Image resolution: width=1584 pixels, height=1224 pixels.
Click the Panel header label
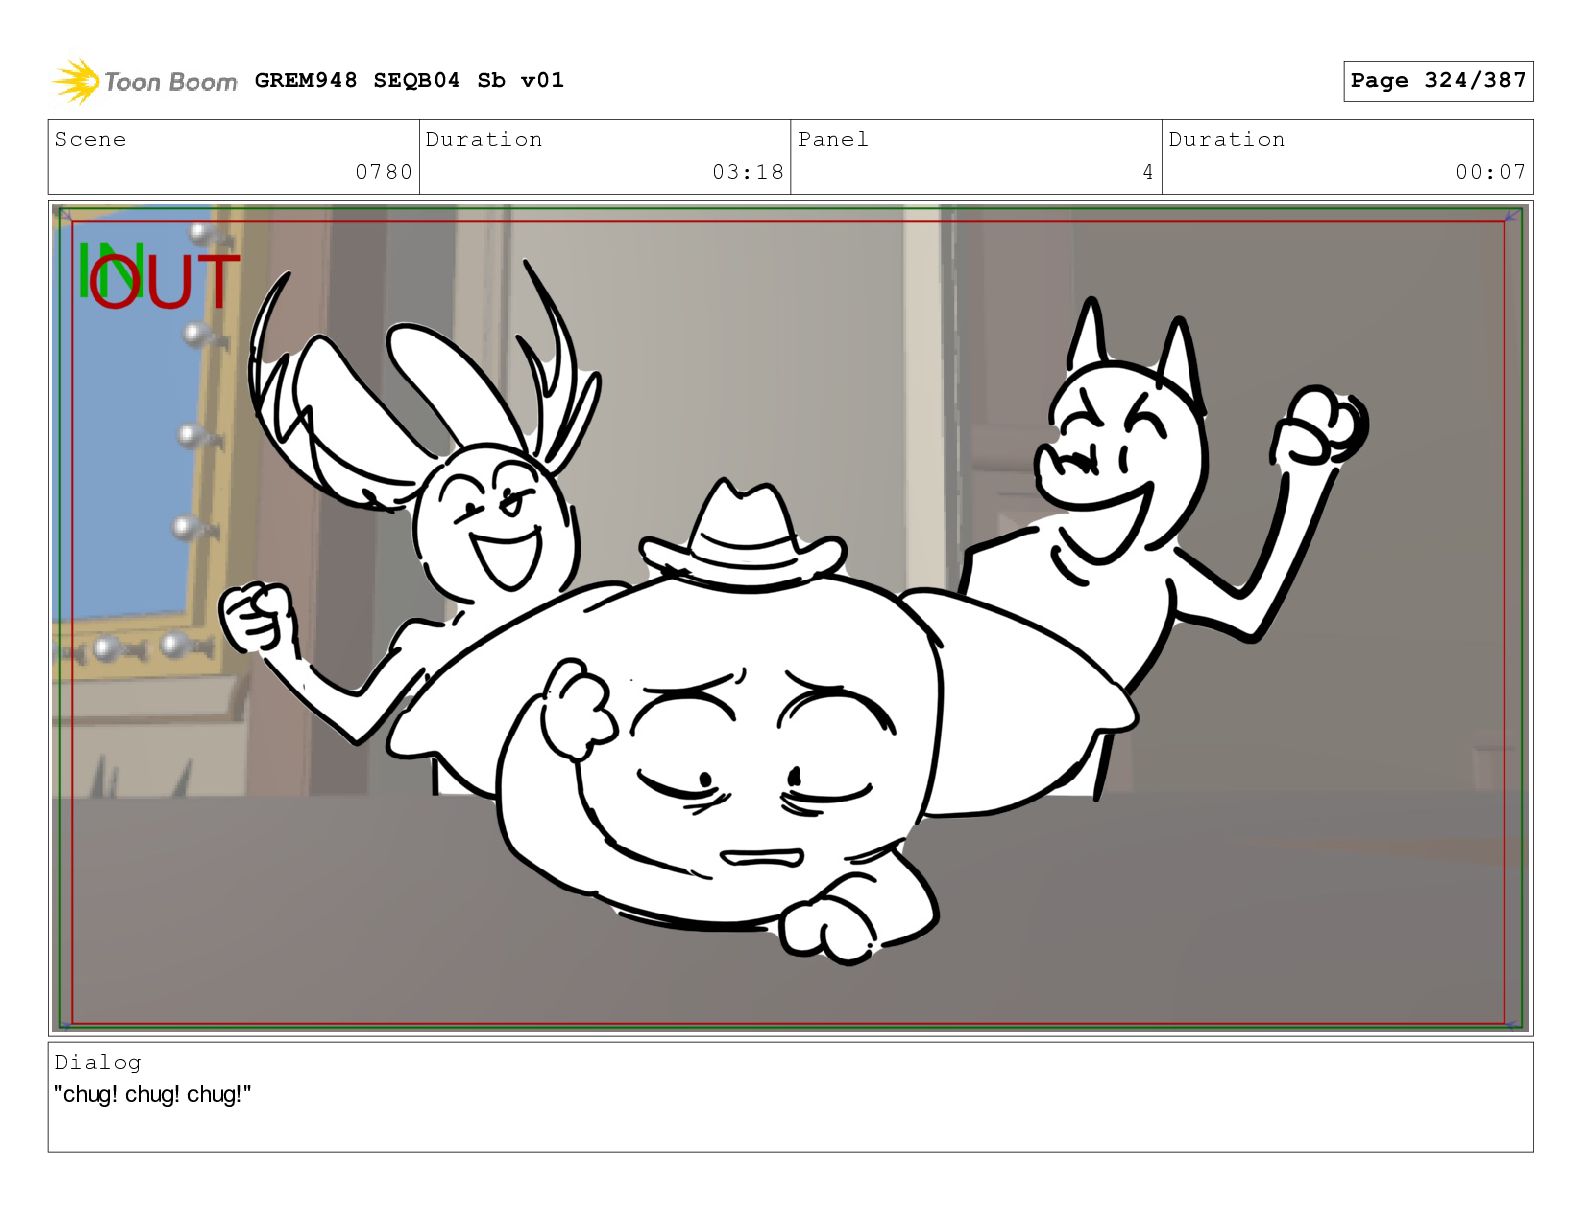(x=833, y=139)
